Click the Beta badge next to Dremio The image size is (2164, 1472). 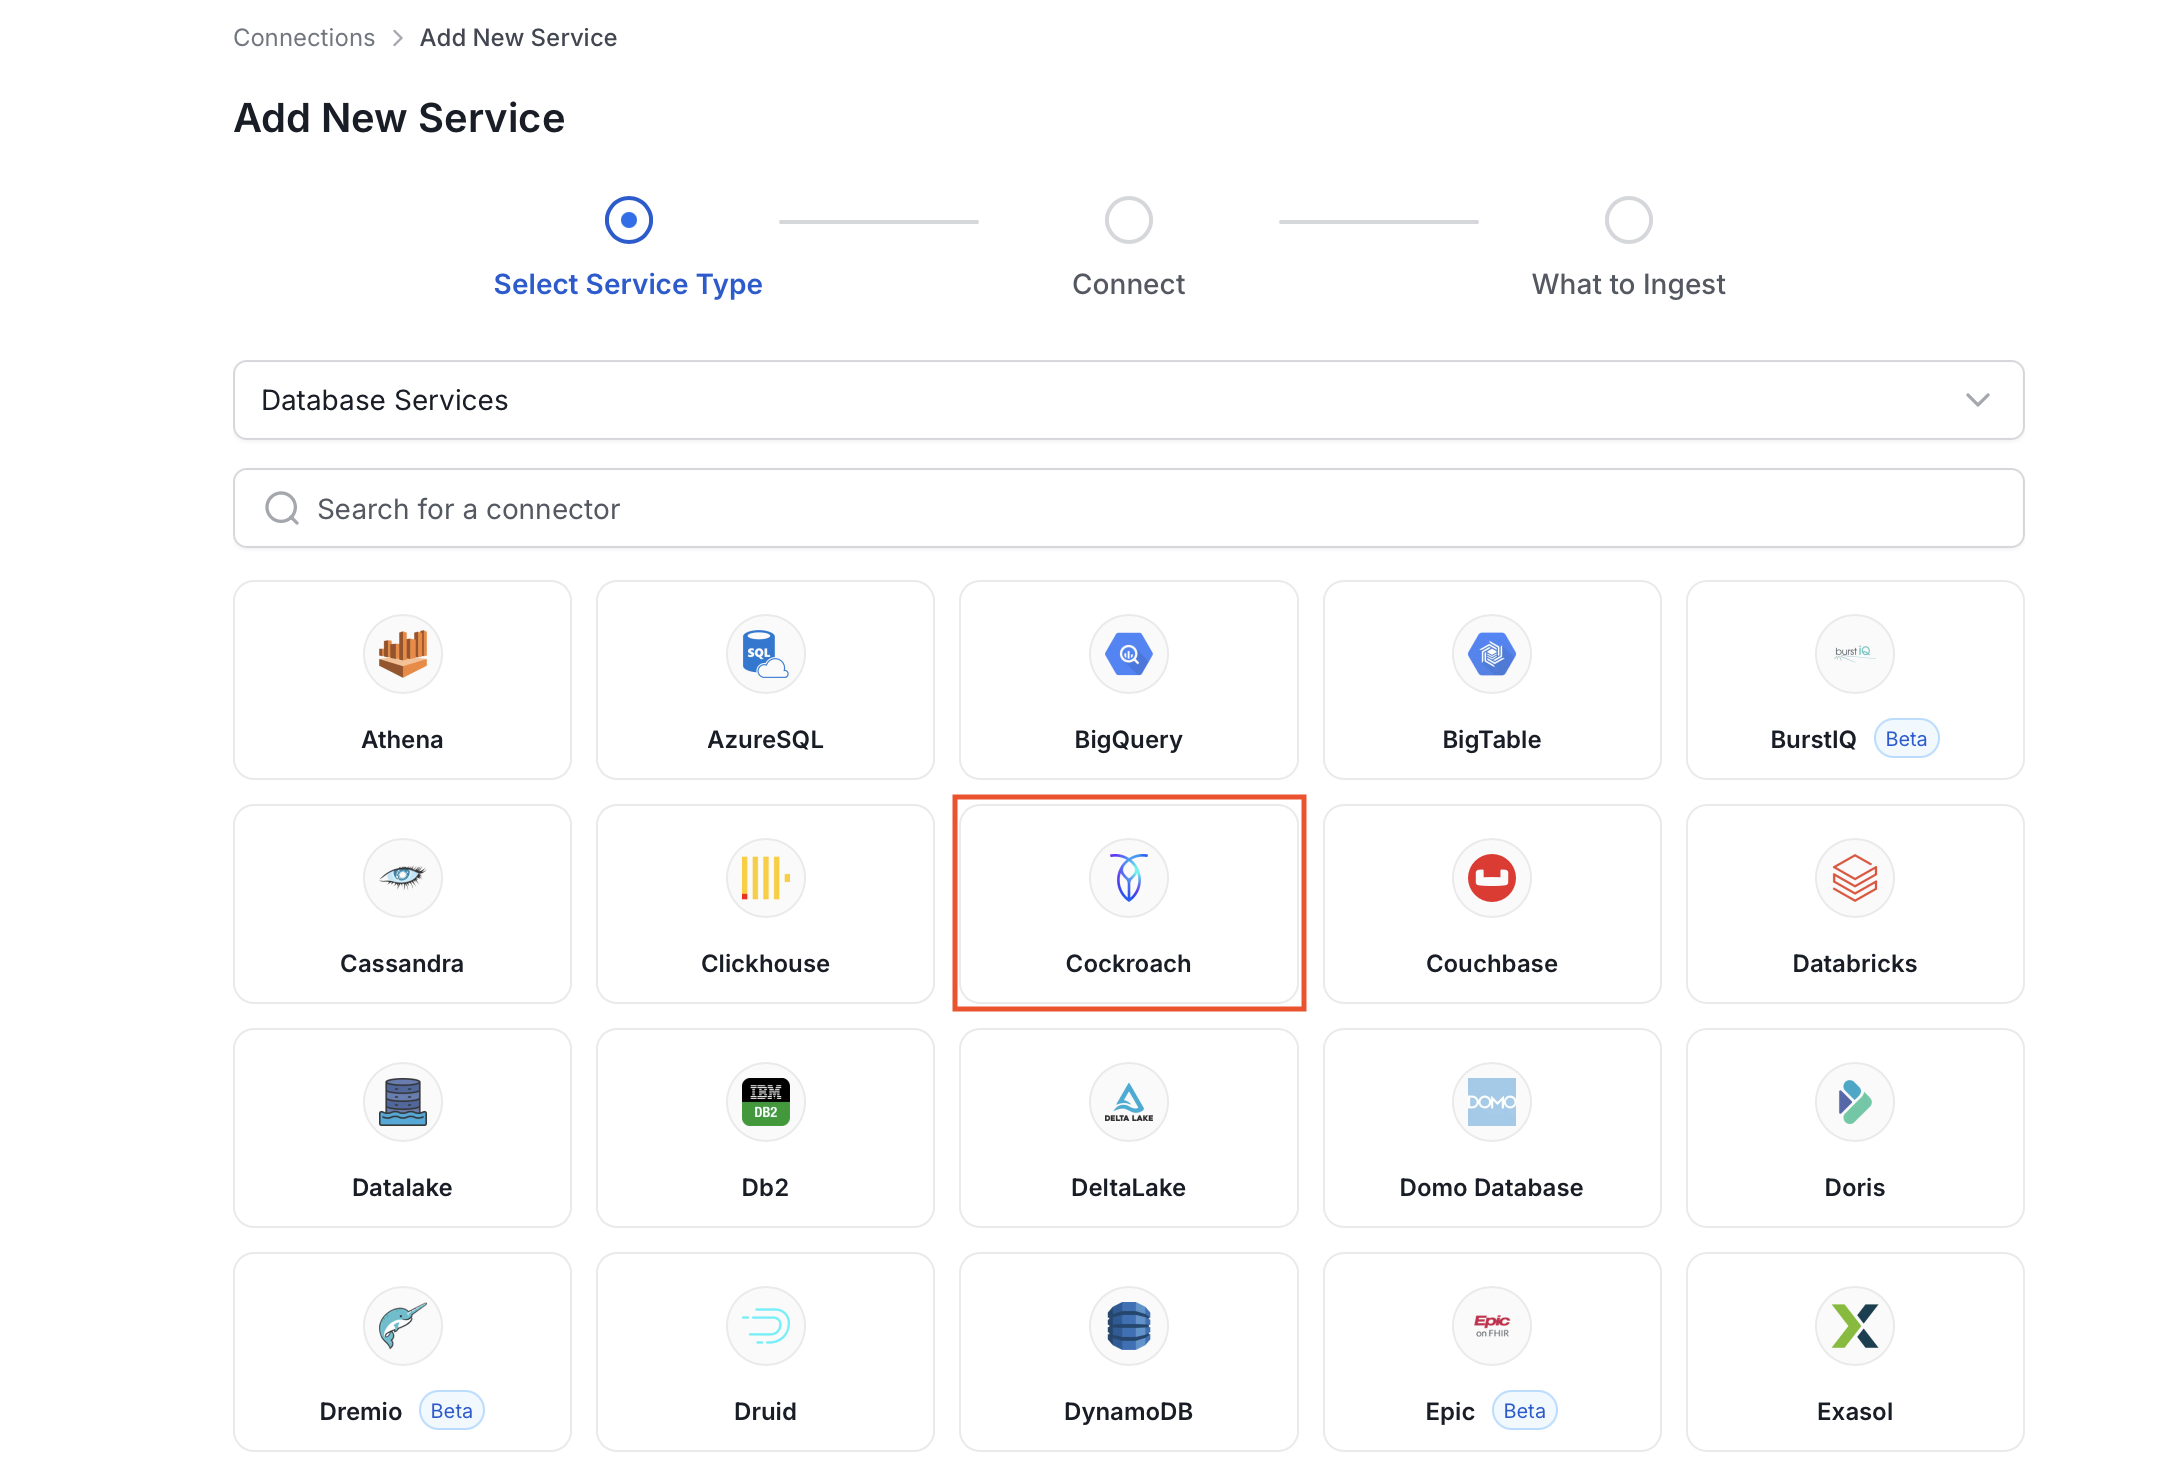point(451,1411)
